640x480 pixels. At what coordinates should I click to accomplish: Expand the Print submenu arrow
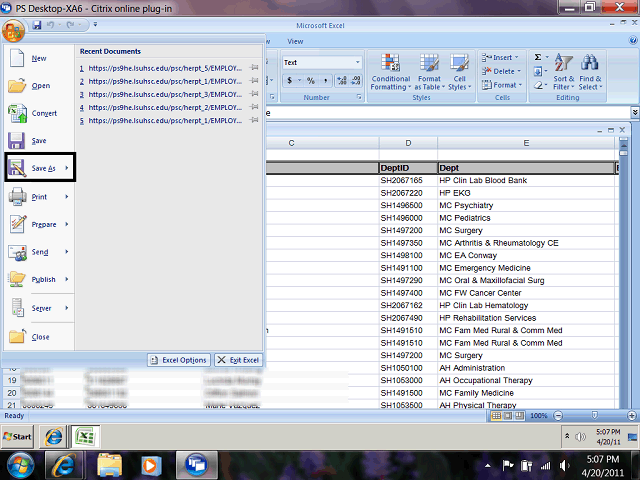pyautogui.click(x=67, y=197)
